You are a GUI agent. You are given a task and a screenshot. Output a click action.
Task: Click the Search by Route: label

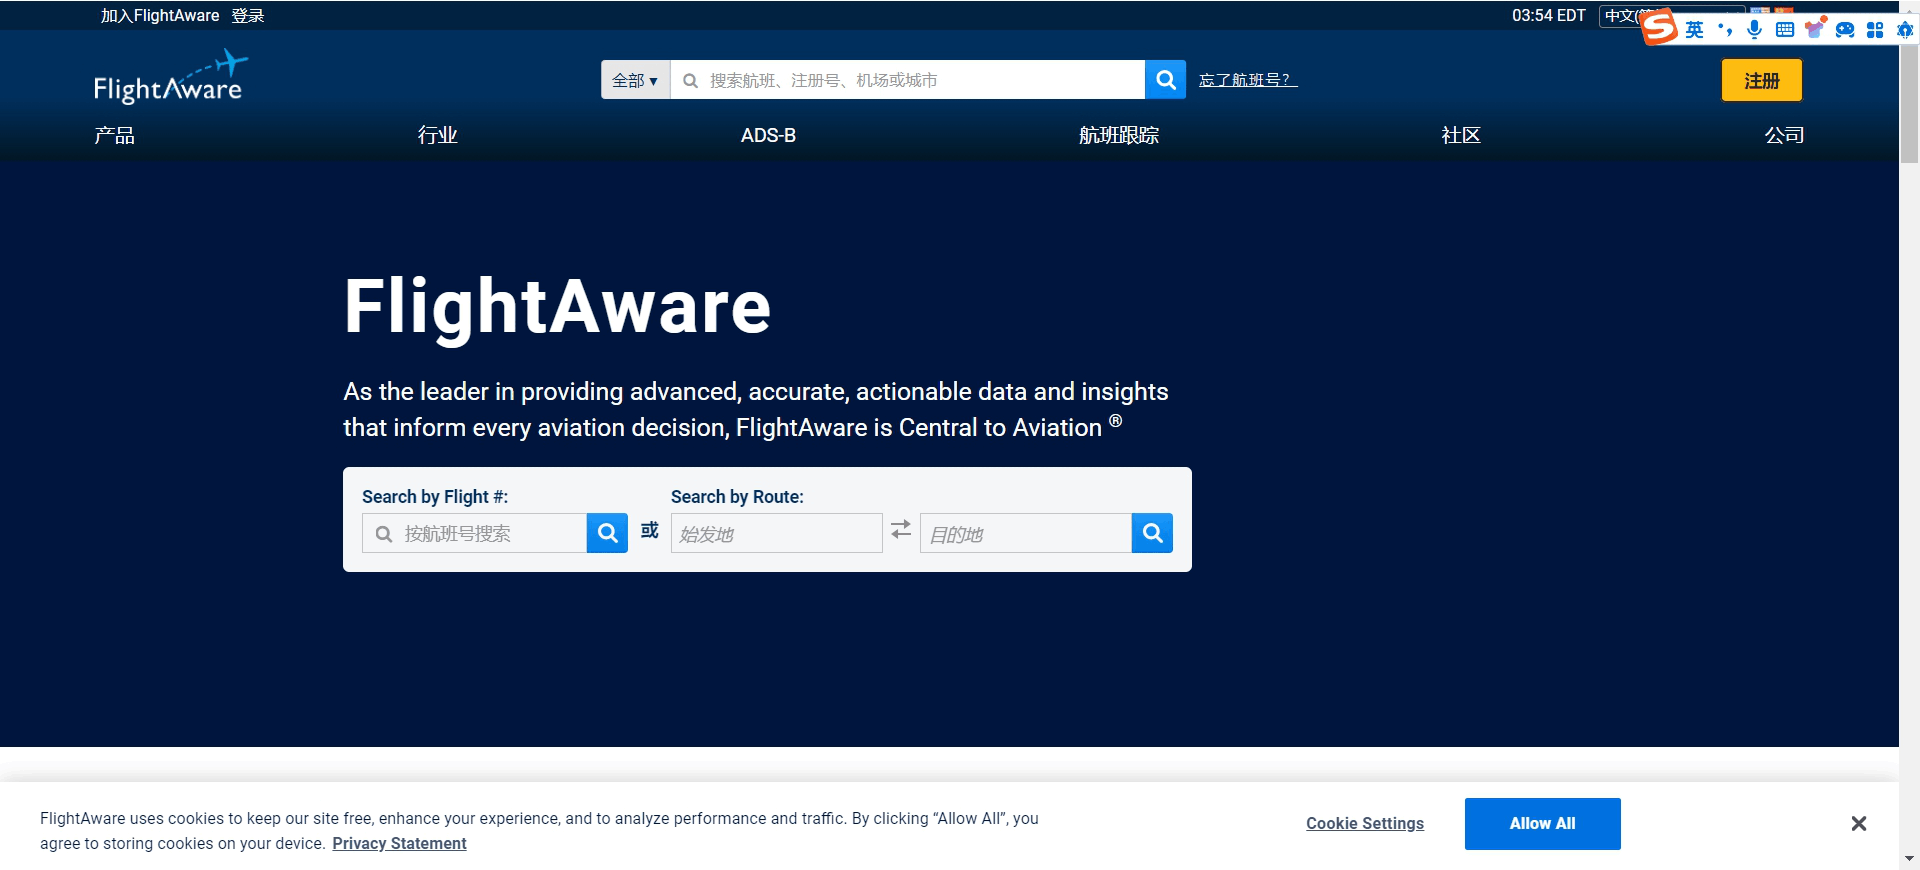[737, 496]
